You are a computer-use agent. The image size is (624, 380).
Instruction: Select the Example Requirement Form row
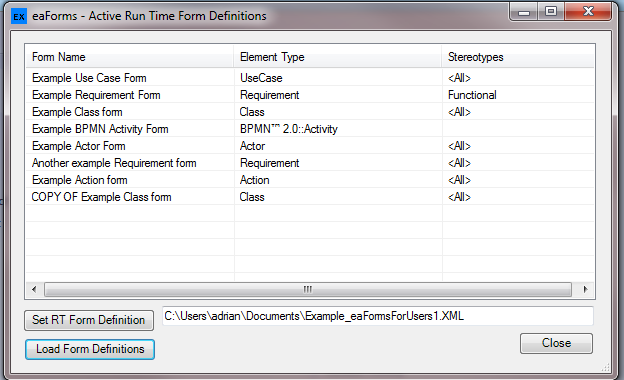tap(310, 95)
